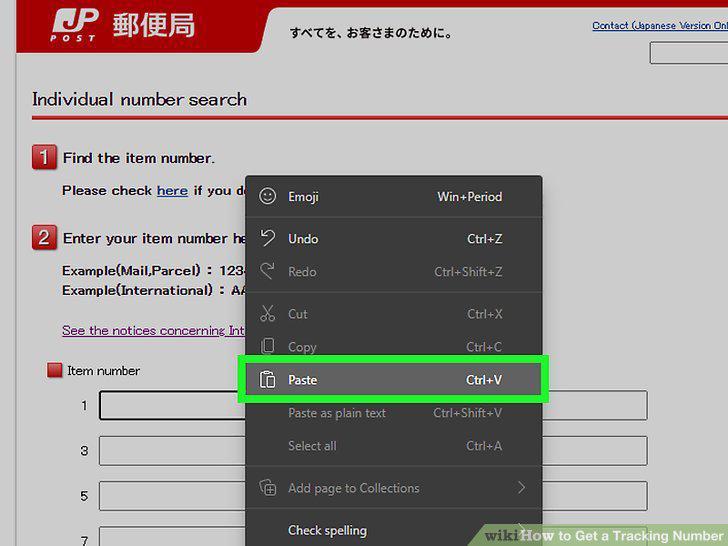Viewport: 728px width, 546px height.
Task: Choose Cut from the context menu
Action: pyautogui.click(x=393, y=314)
